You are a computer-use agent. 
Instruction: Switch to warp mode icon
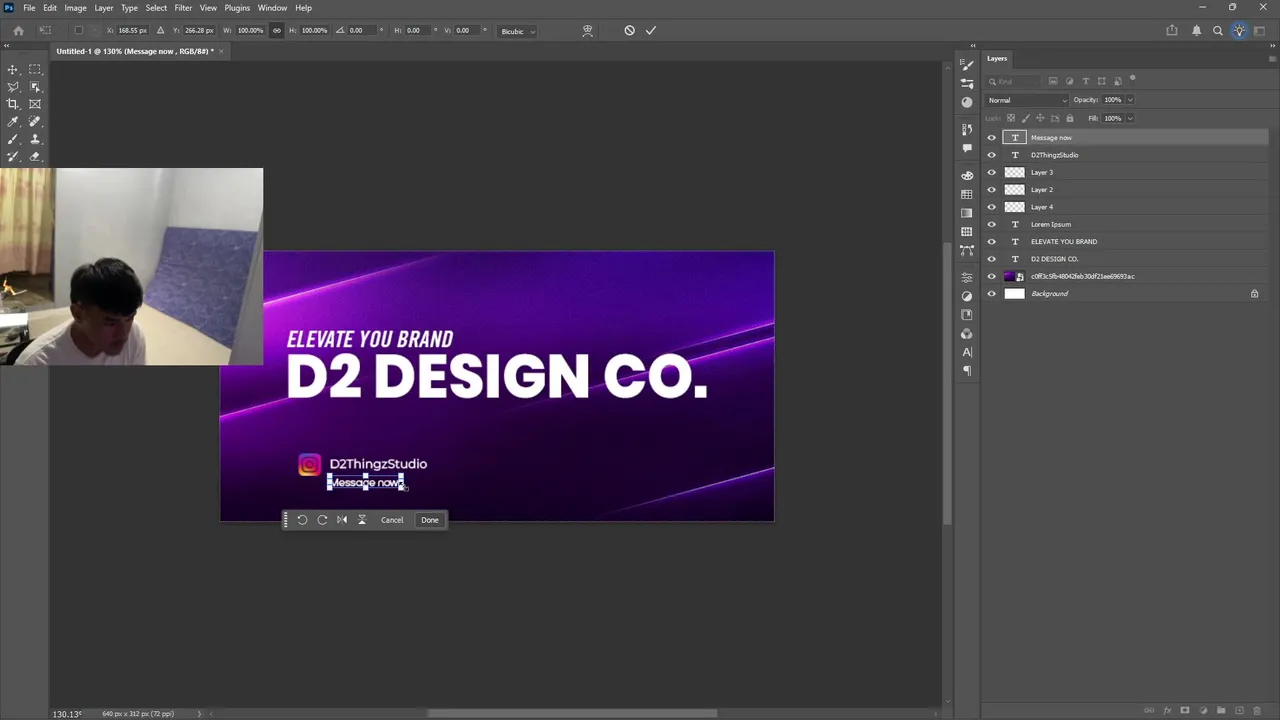pos(588,31)
